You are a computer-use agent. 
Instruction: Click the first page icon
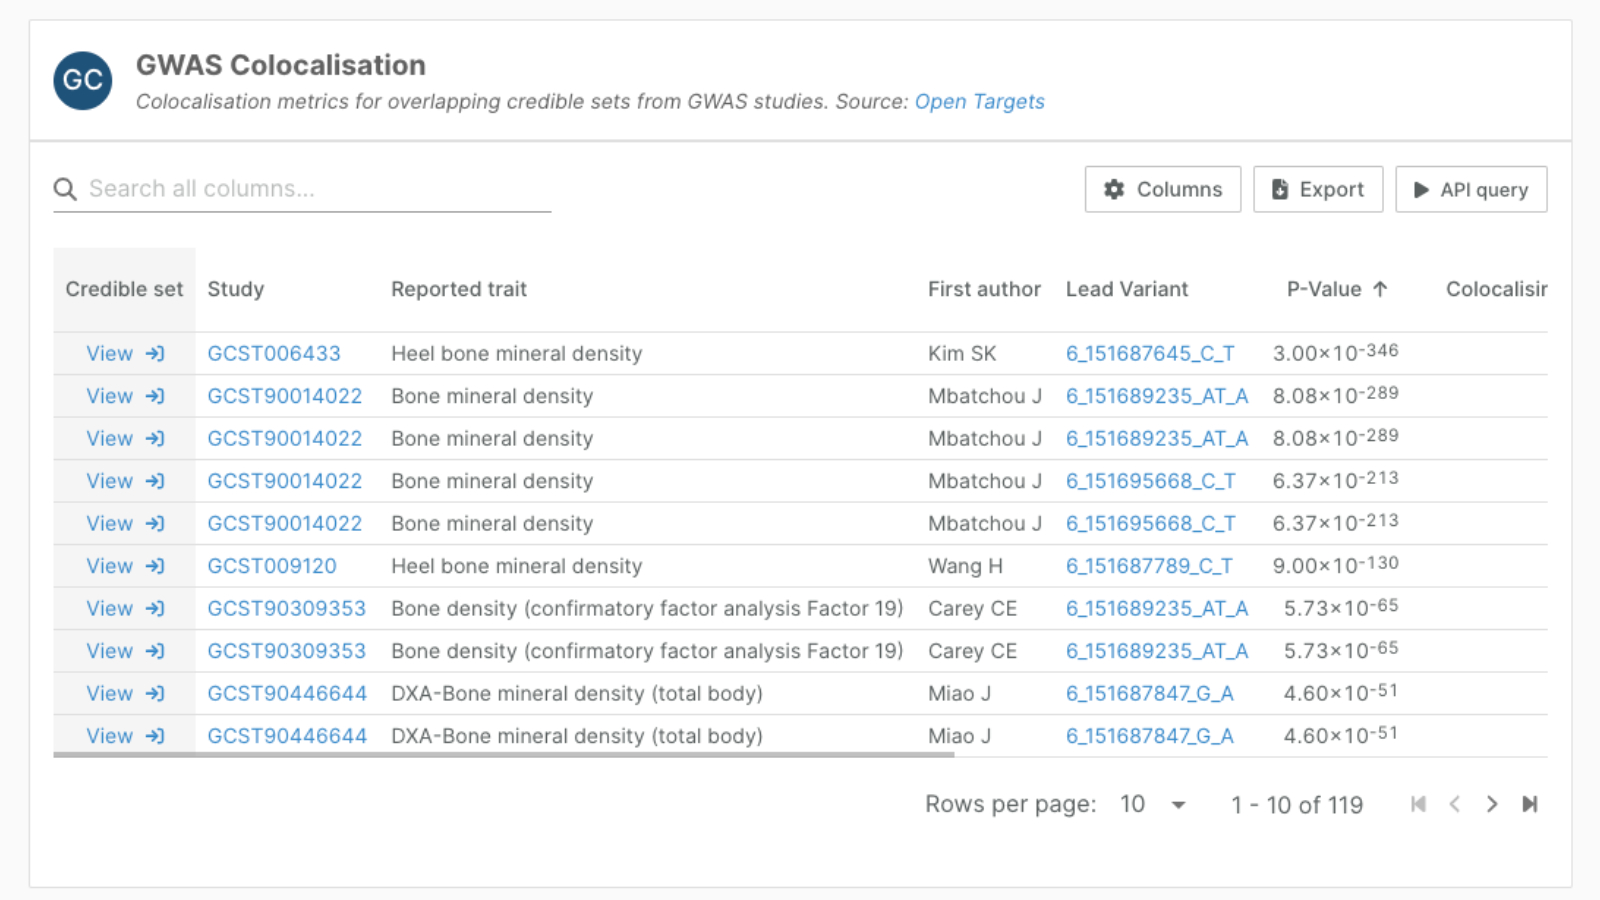click(x=1418, y=804)
